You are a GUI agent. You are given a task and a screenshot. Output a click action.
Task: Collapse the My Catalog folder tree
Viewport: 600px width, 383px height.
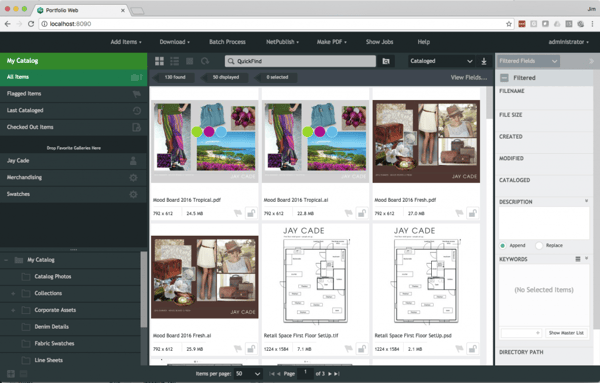[6, 260]
